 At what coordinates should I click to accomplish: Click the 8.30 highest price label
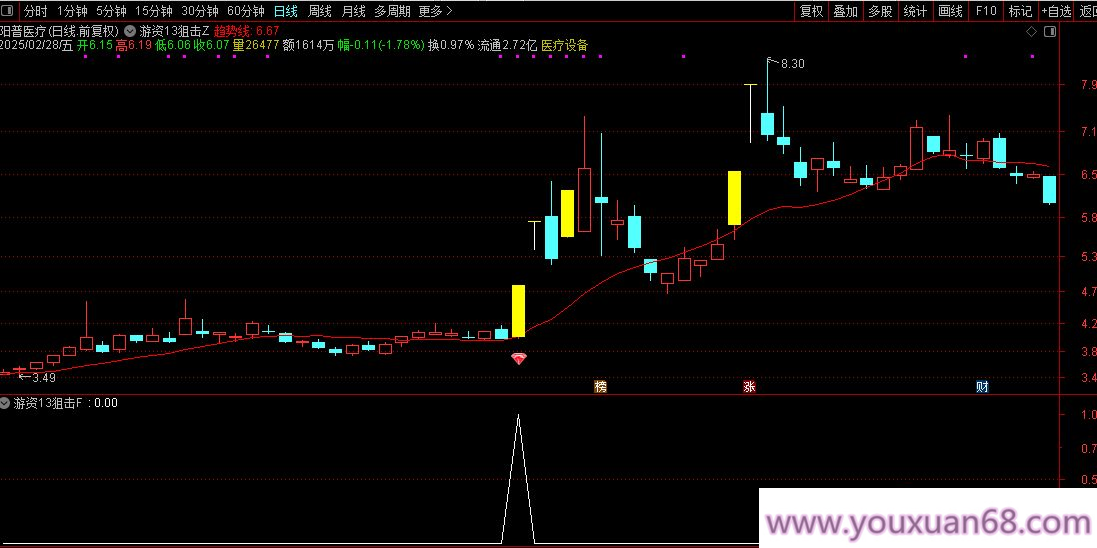click(792, 64)
